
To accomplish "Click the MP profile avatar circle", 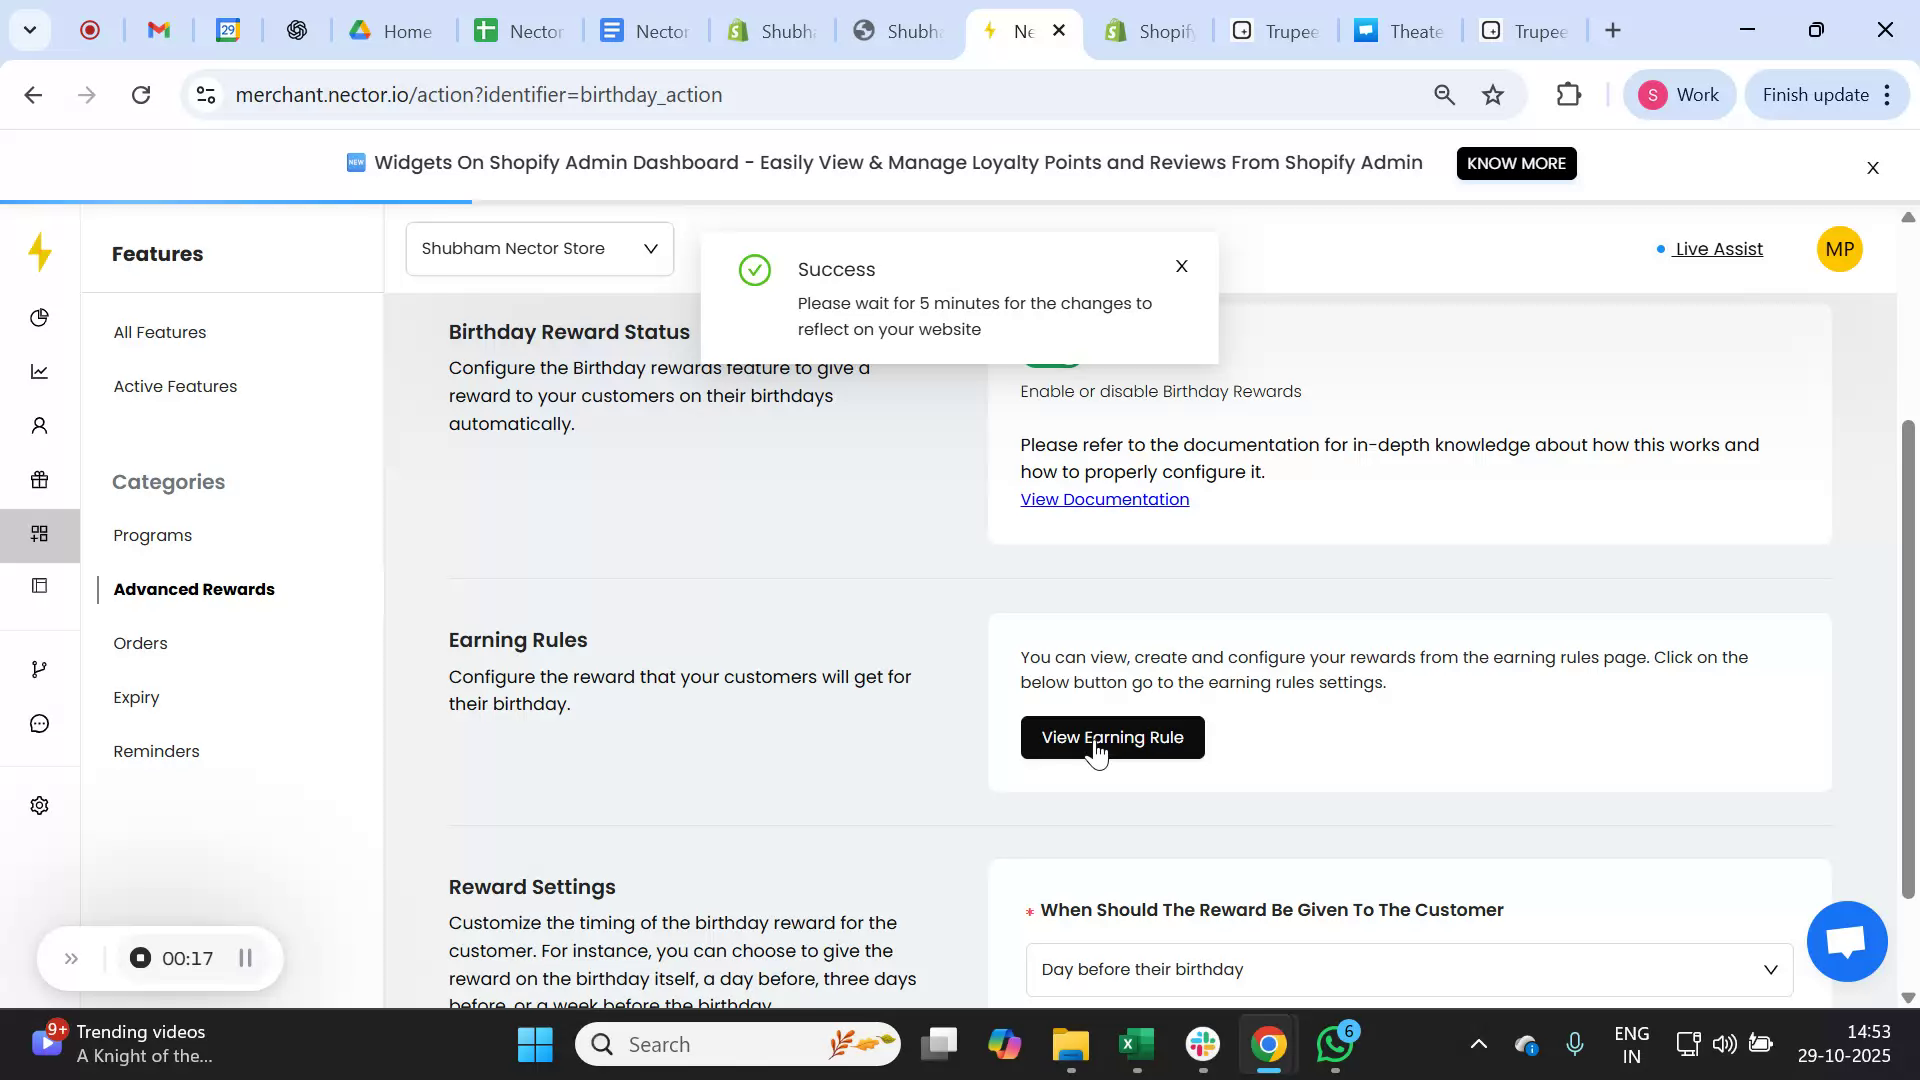I will [x=1840, y=248].
